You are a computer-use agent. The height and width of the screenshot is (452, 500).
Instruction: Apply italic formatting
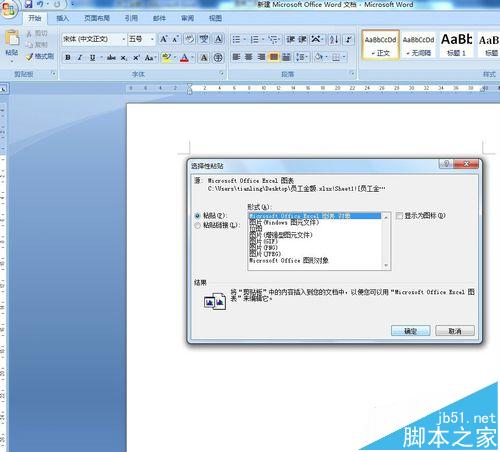(80, 57)
